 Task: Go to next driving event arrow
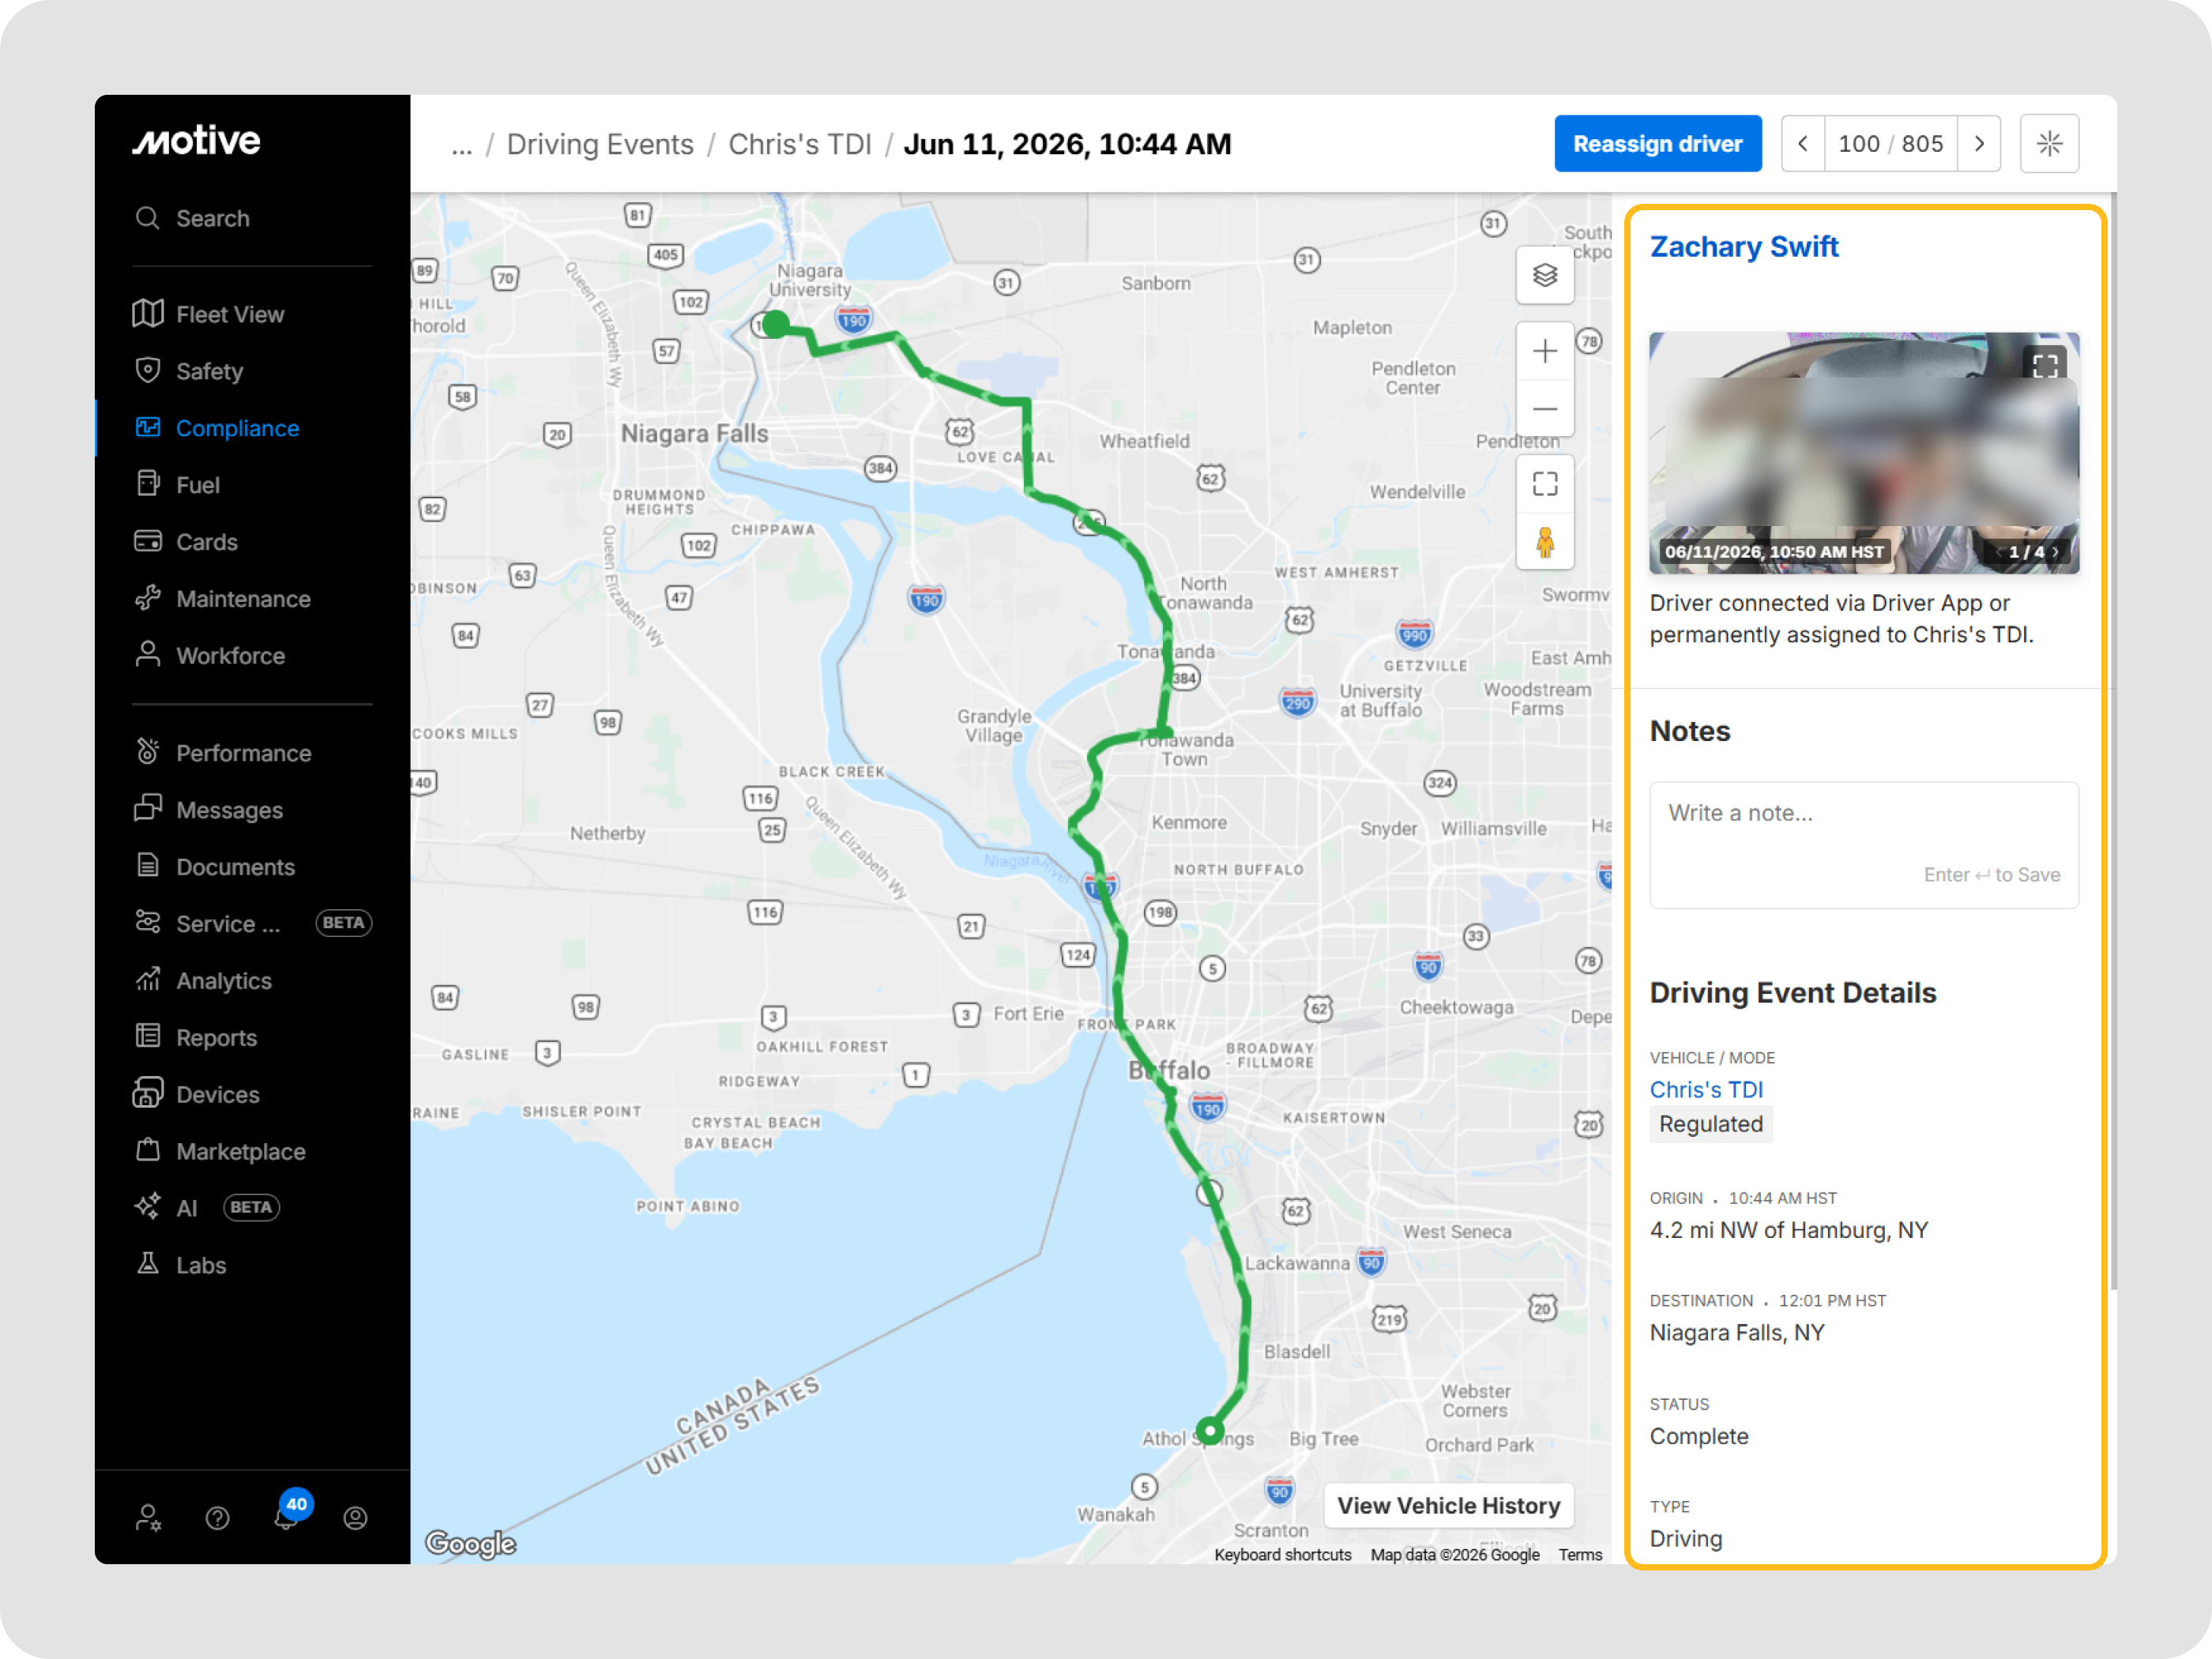coord(1979,144)
